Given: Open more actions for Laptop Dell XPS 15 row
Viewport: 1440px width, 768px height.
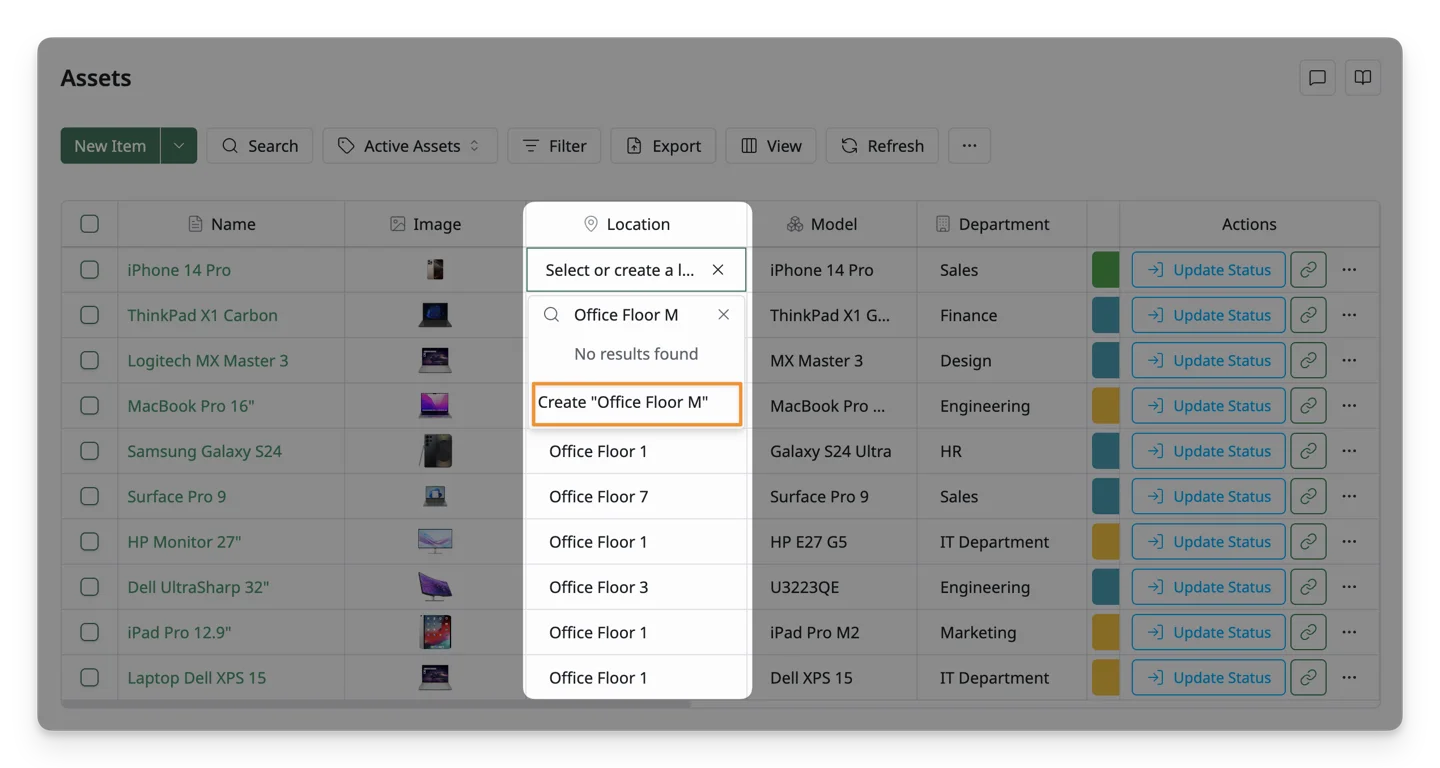Looking at the screenshot, I should (x=1349, y=678).
